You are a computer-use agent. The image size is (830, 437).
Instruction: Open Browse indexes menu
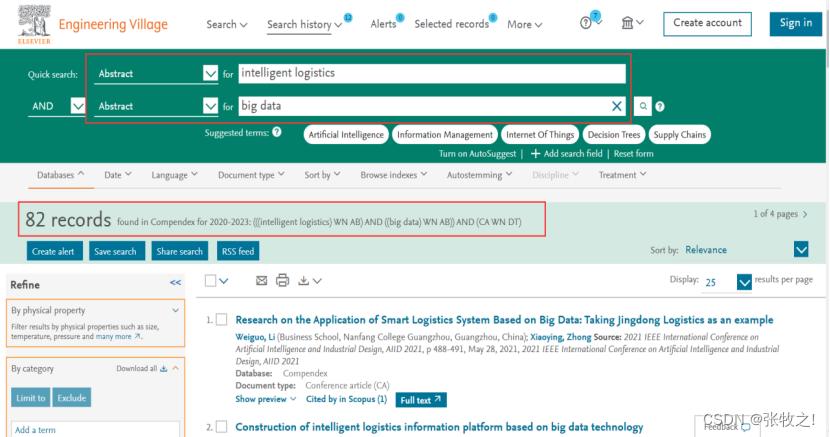(x=393, y=175)
